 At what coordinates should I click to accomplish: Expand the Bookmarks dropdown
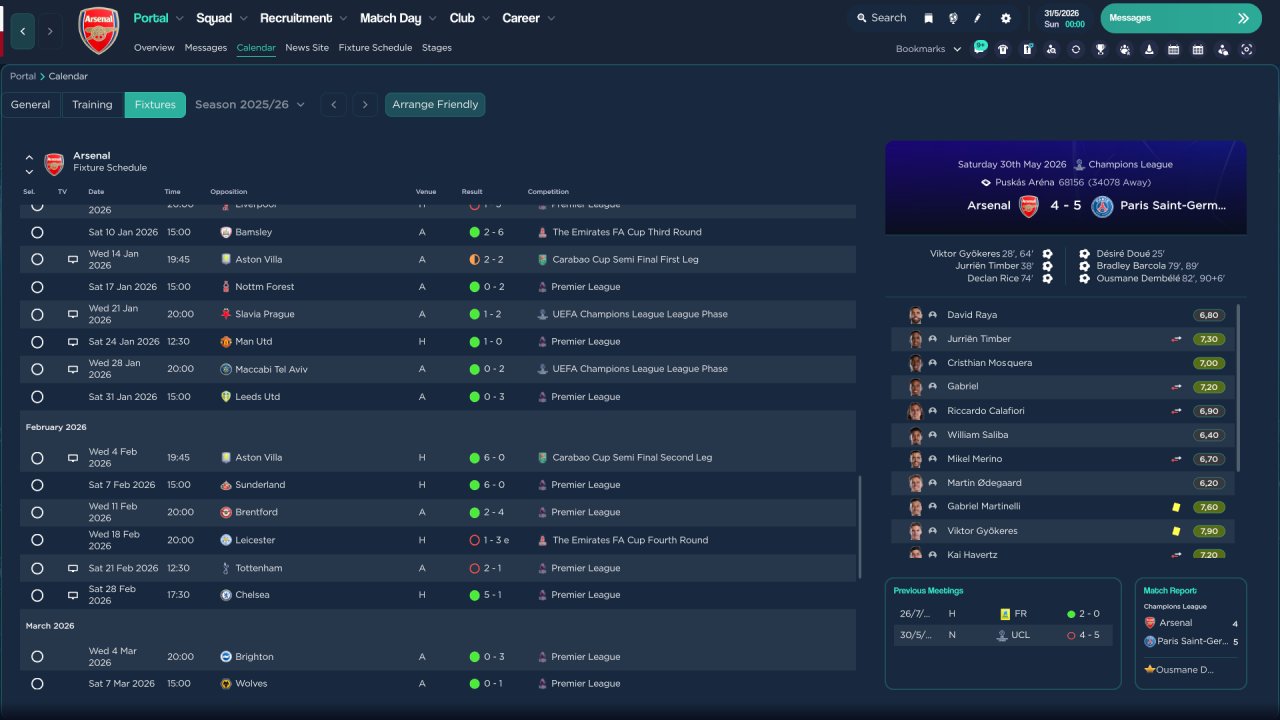928,49
